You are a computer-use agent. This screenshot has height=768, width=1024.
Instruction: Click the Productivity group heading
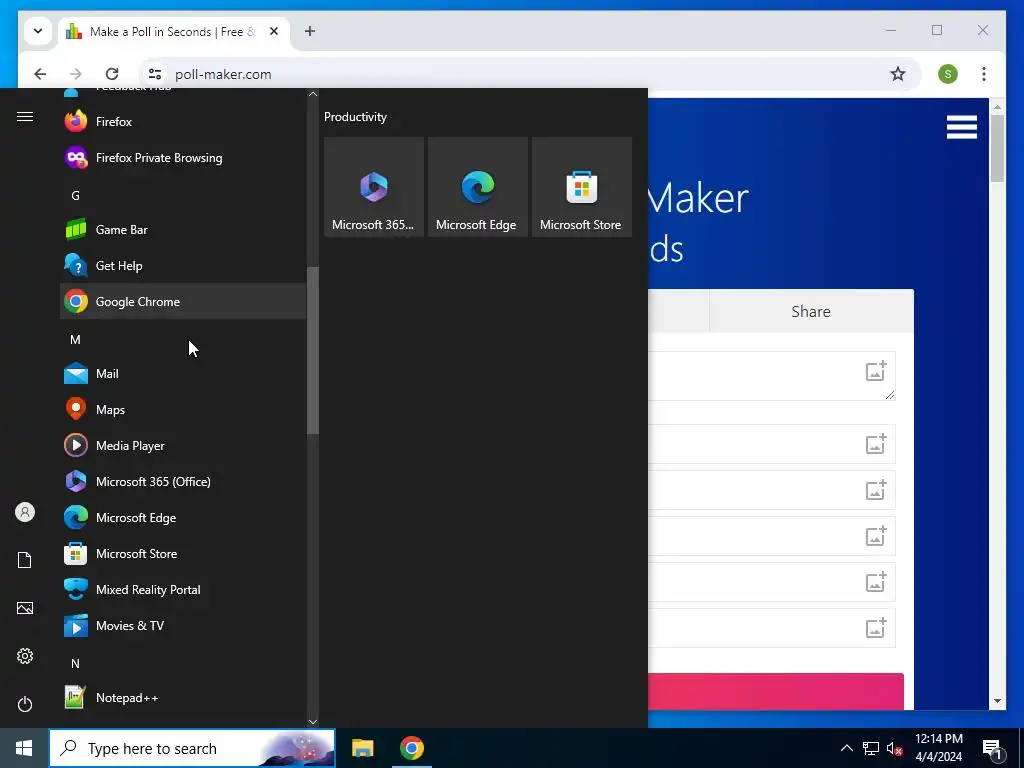click(x=355, y=117)
